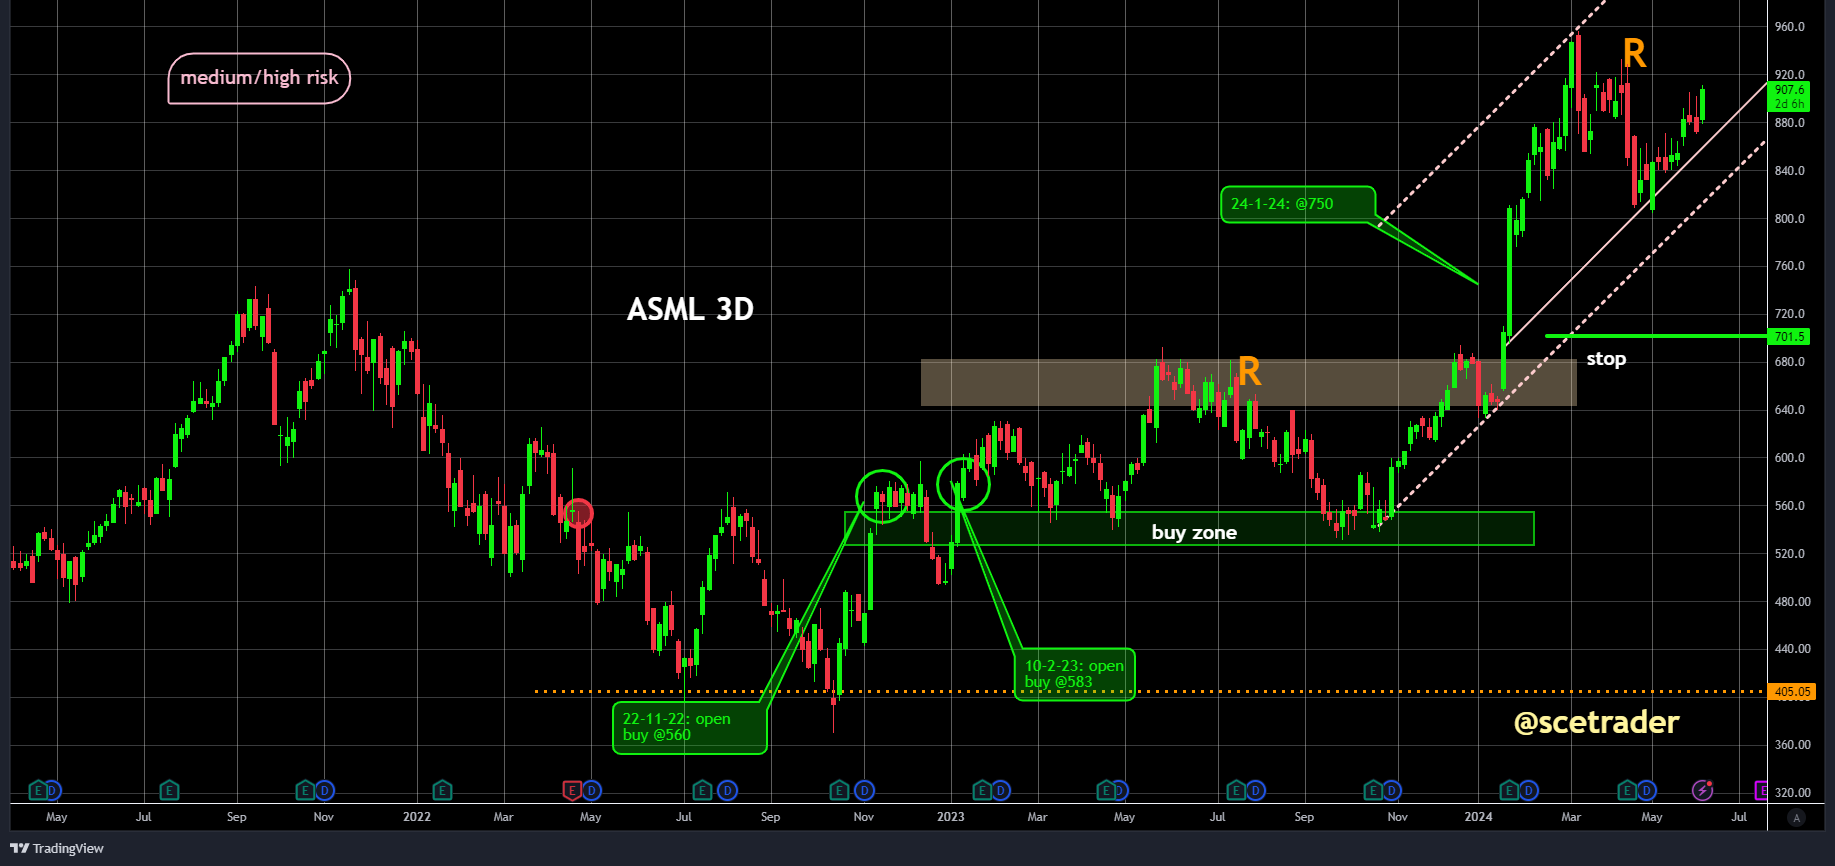Image resolution: width=1835 pixels, height=866 pixels.
Task: Click the 22-11-22 open buy @560 callout
Action: click(689, 727)
